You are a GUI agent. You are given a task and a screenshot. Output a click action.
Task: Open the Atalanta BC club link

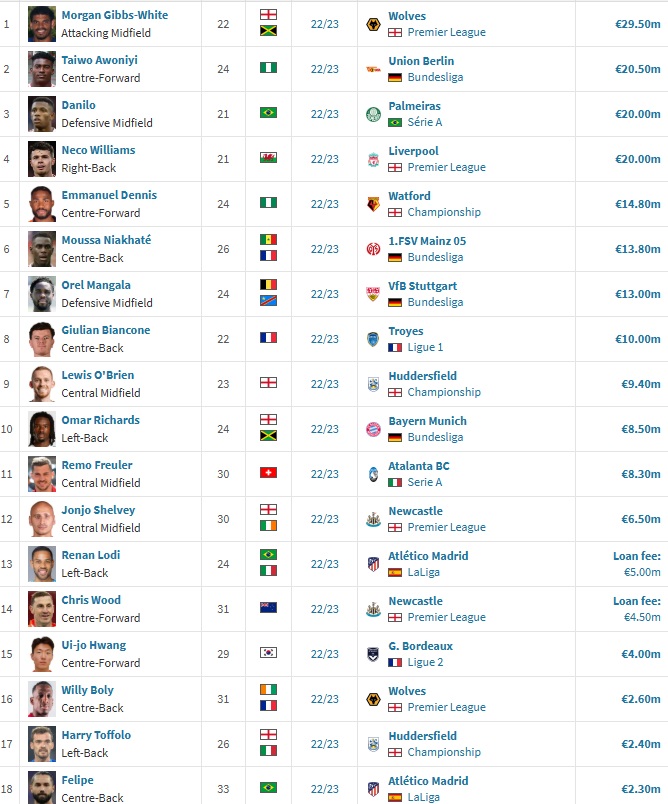[419, 466]
